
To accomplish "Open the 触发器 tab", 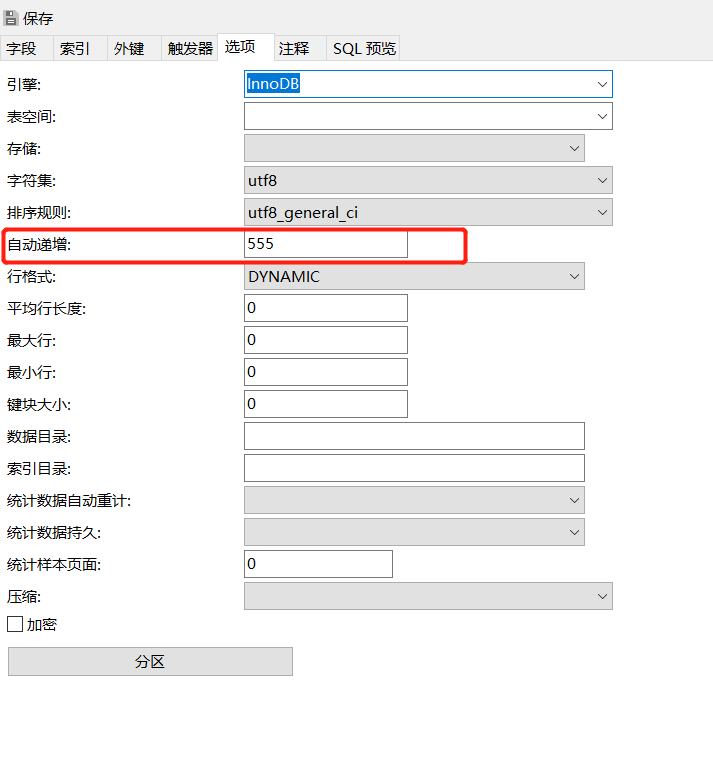I will click(190, 48).
